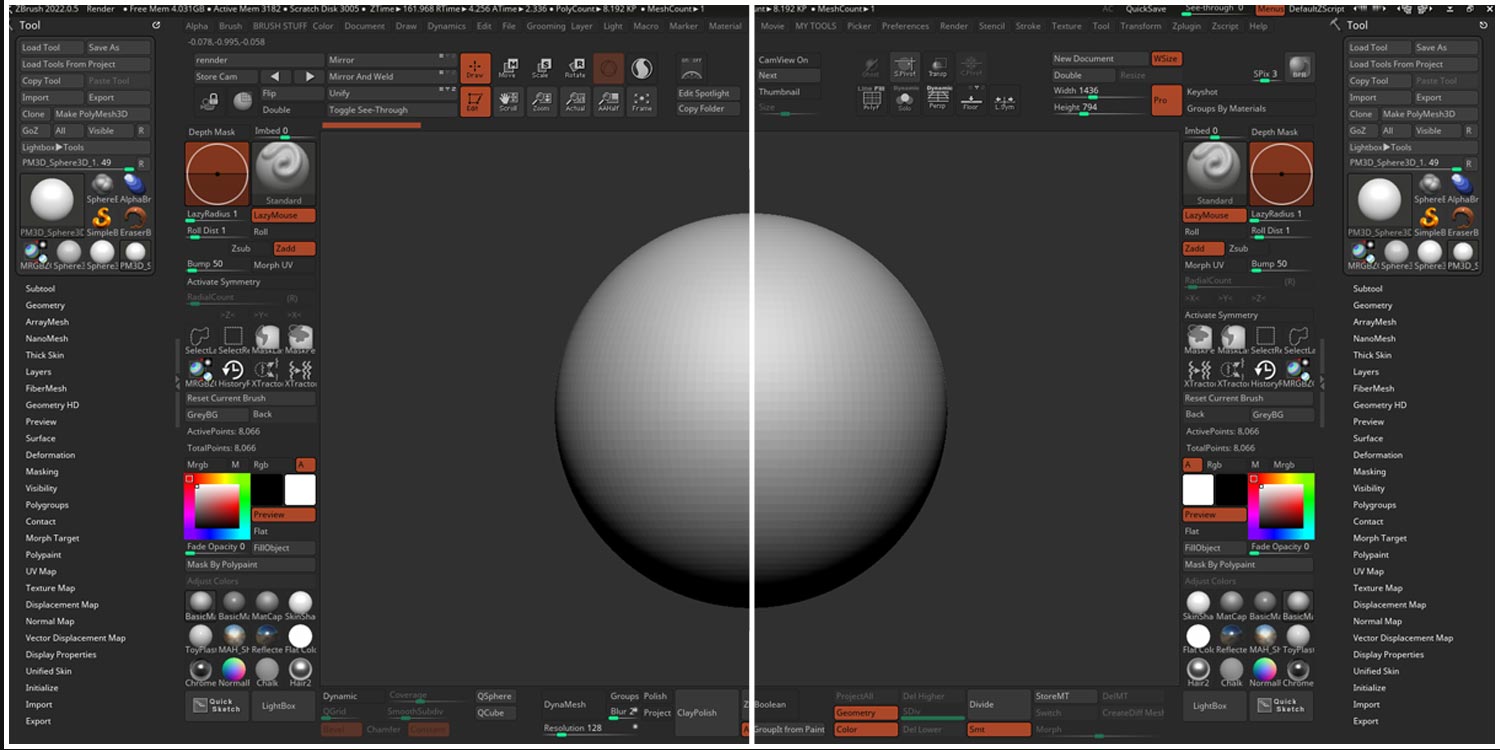Click the DynaMesh button

(x=567, y=704)
